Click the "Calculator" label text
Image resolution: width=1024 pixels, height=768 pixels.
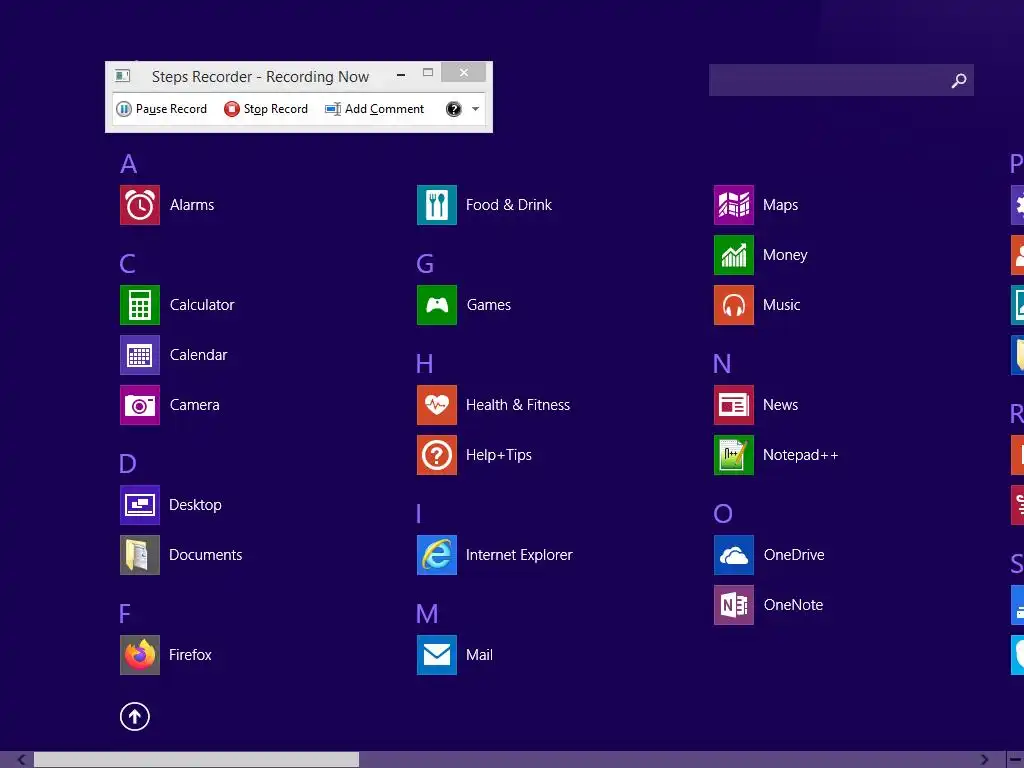pos(202,305)
